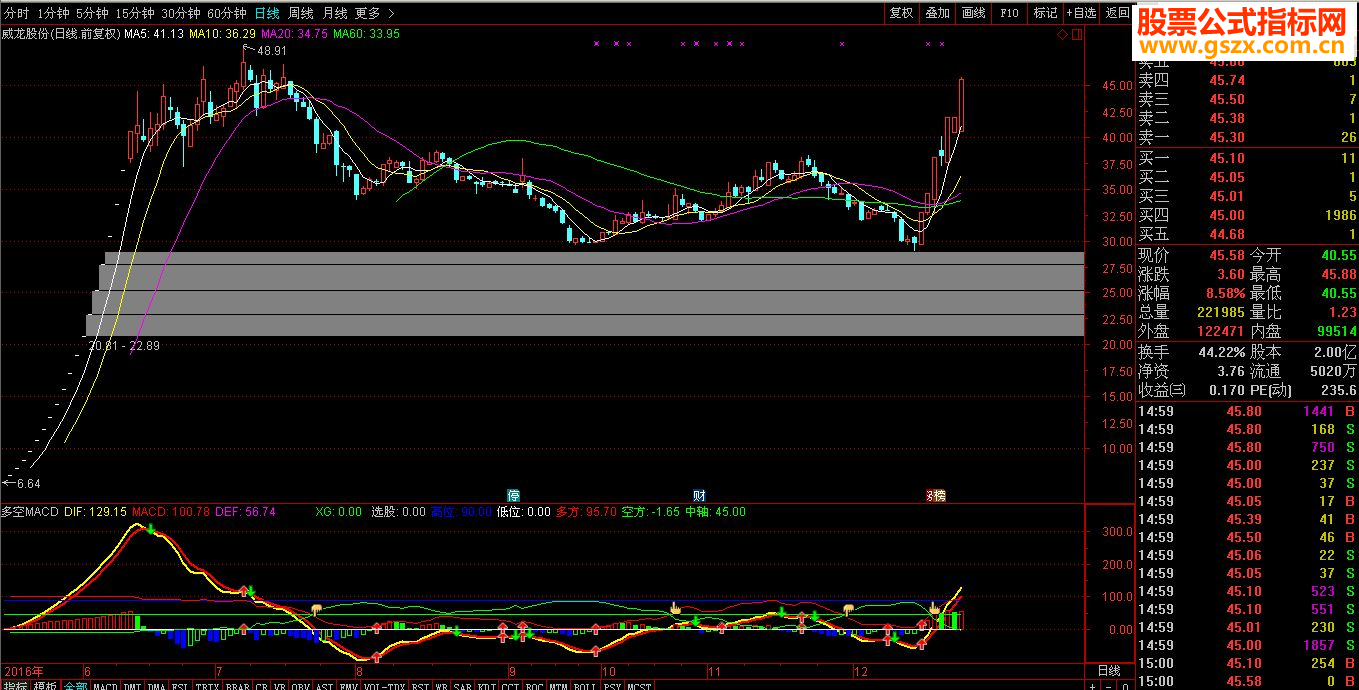Image resolution: width=1359 pixels, height=690 pixels.
Task: Open the 画线 drawing tools
Action: click(x=973, y=13)
